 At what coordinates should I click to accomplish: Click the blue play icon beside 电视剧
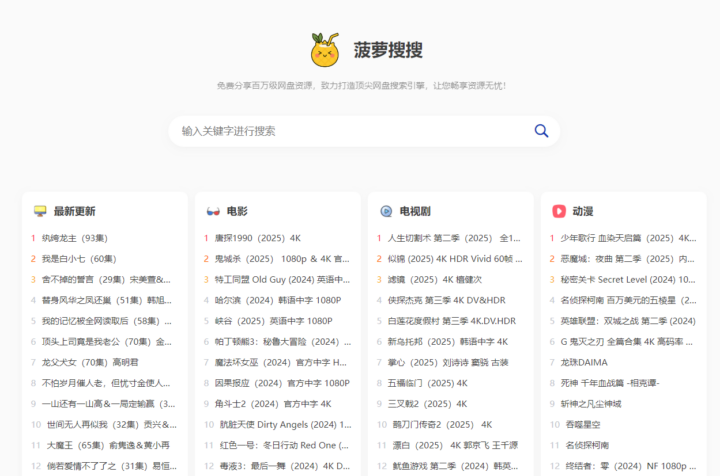pos(386,211)
